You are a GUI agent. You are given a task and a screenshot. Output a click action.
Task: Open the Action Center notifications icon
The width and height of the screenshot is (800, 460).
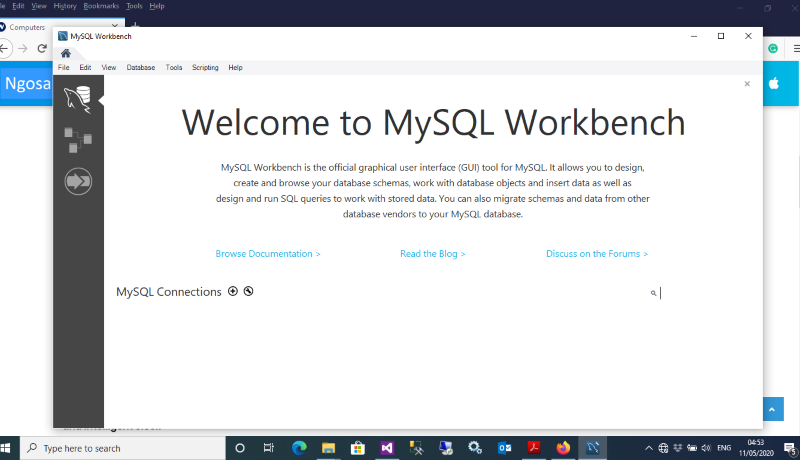coord(790,449)
